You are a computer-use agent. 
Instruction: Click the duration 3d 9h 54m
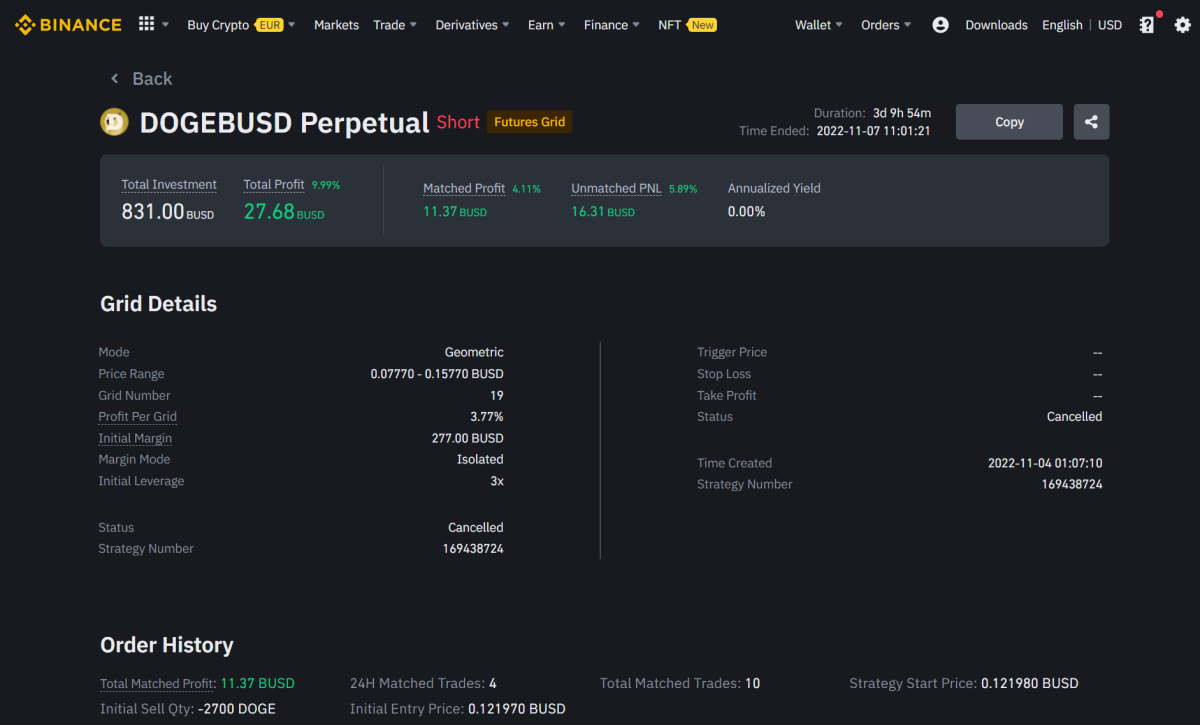(901, 113)
